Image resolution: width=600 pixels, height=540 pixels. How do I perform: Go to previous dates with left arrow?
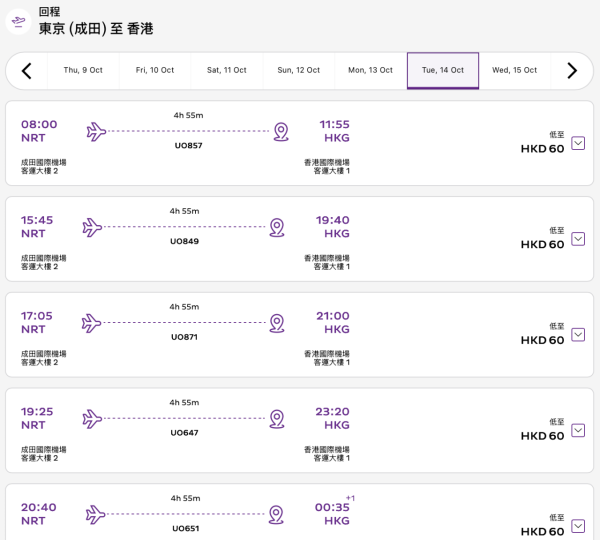click(x=26, y=71)
